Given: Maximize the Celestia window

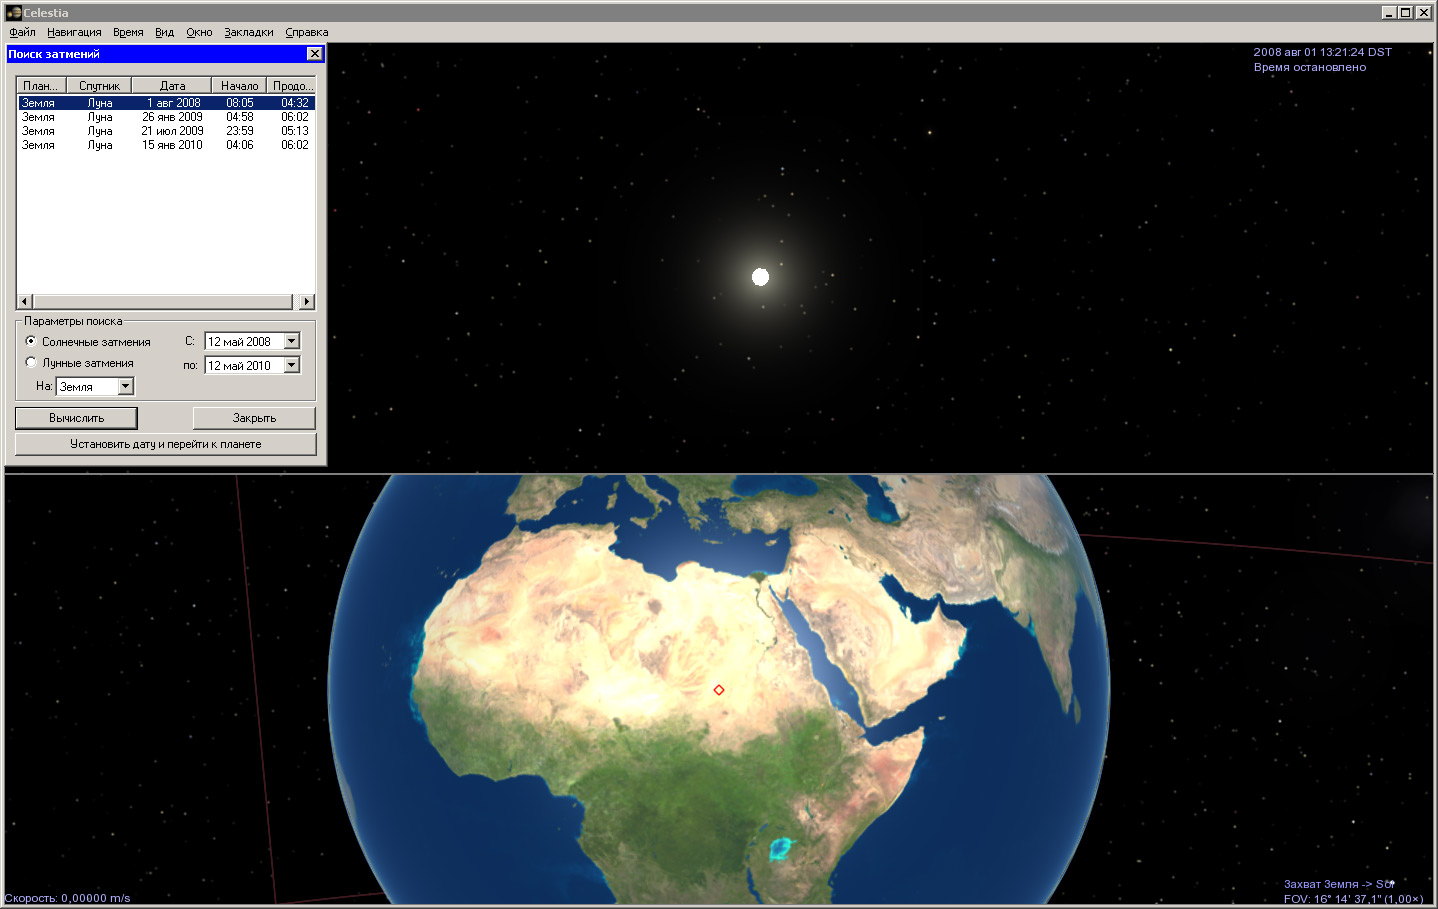Looking at the screenshot, I should click(x=1405, y=13).
